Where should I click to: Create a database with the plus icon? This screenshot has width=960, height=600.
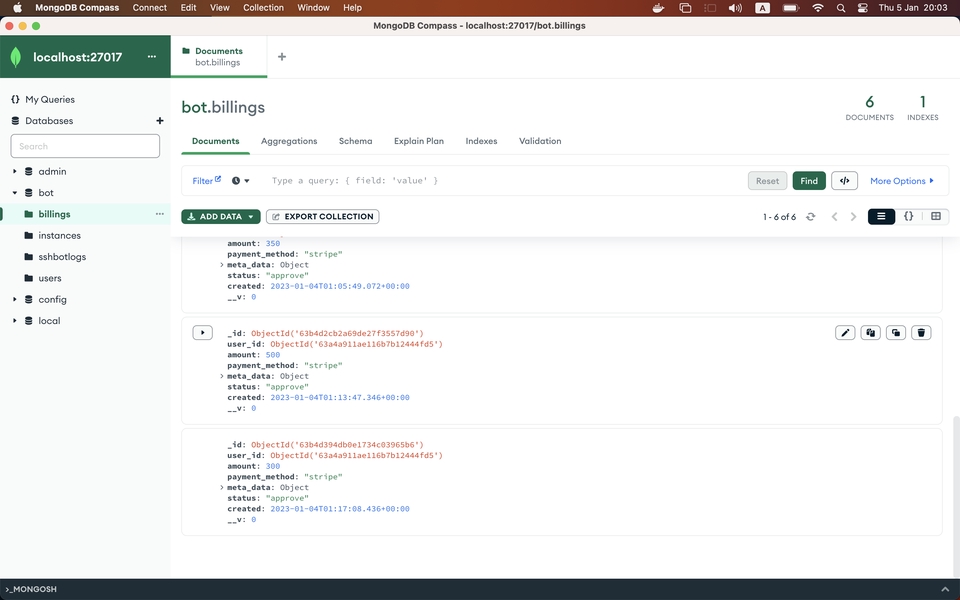pos(160,121)
